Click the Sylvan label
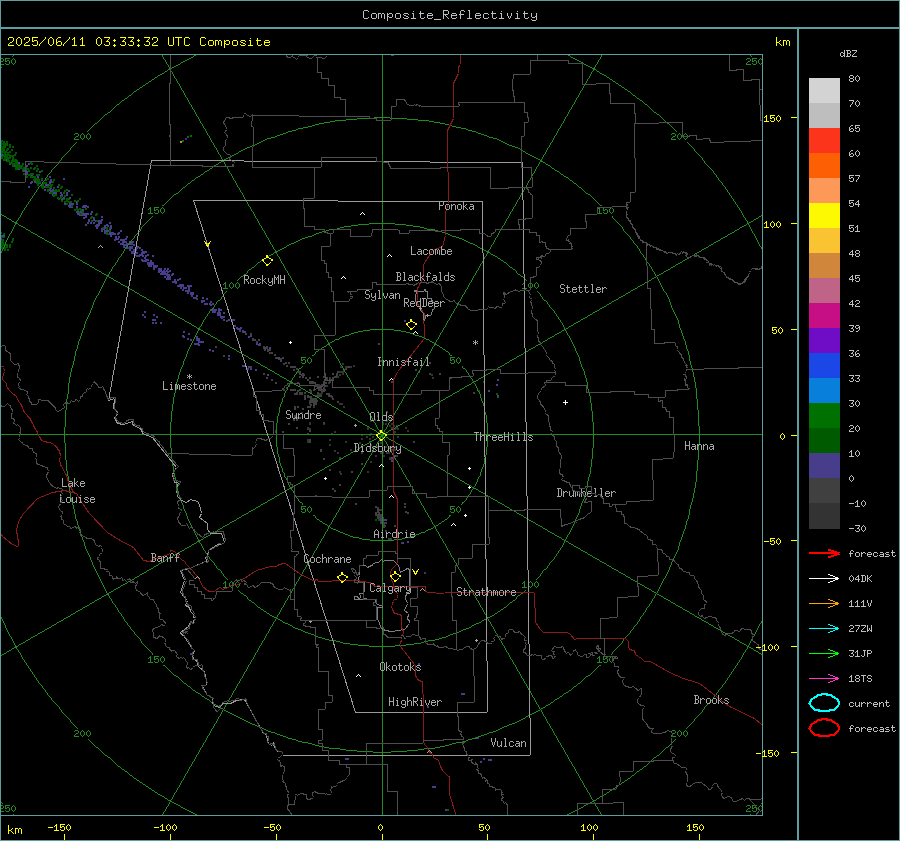The width and height of the screenshot is (900, 841). [x=382, y=296]
